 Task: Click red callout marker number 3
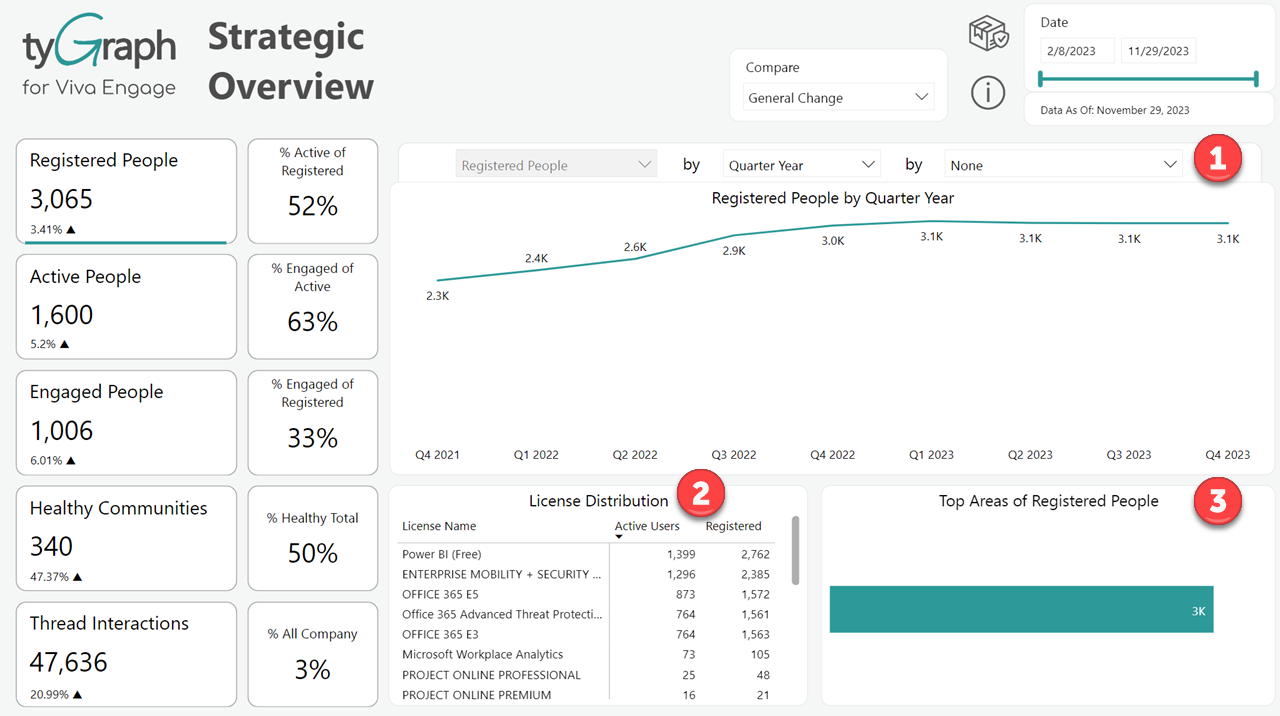pyautogui.click(x=1217, y=501)
